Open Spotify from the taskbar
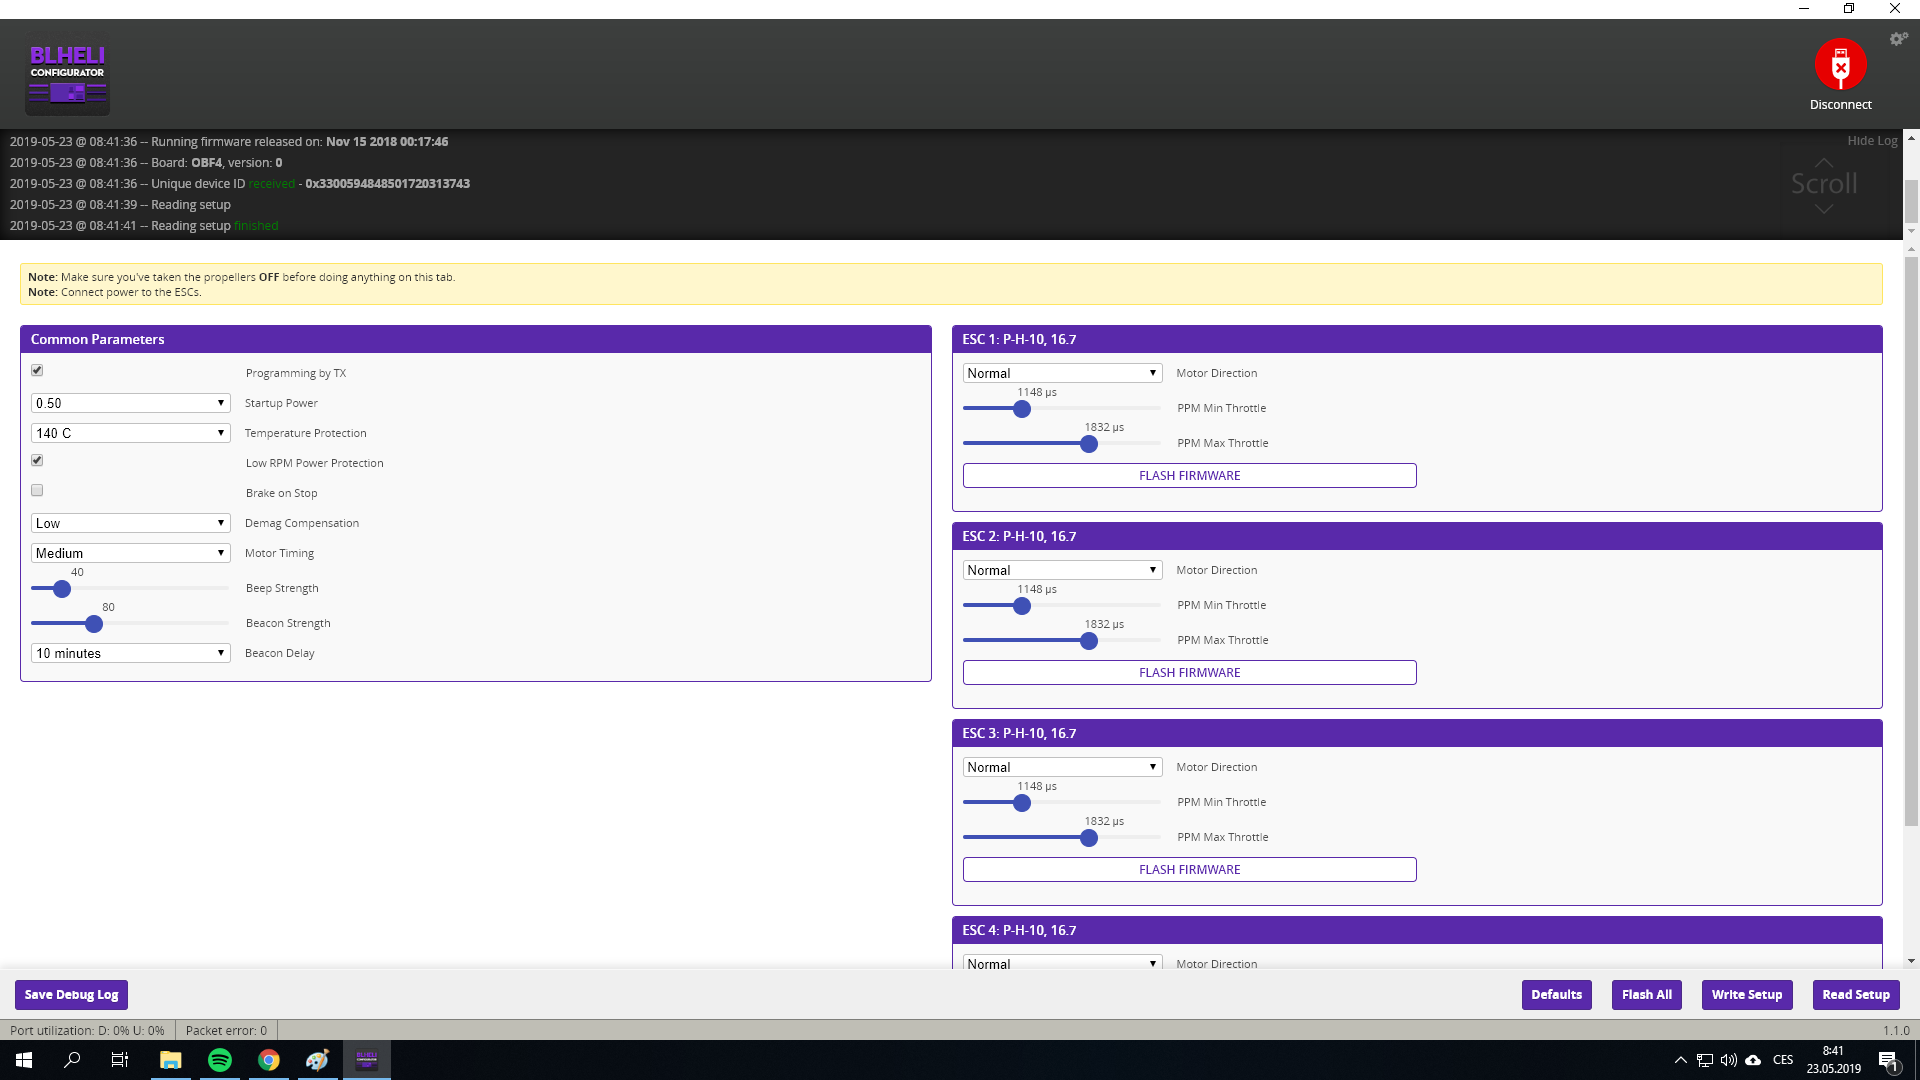This screenshot has width=1920, height=1080. [220, 1060]
